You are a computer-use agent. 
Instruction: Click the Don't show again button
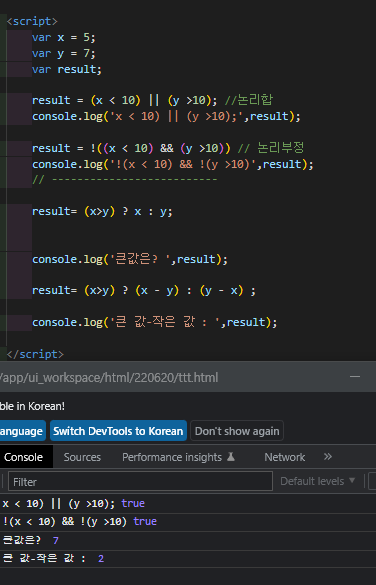pyautogui.click(x=237, y=431)
